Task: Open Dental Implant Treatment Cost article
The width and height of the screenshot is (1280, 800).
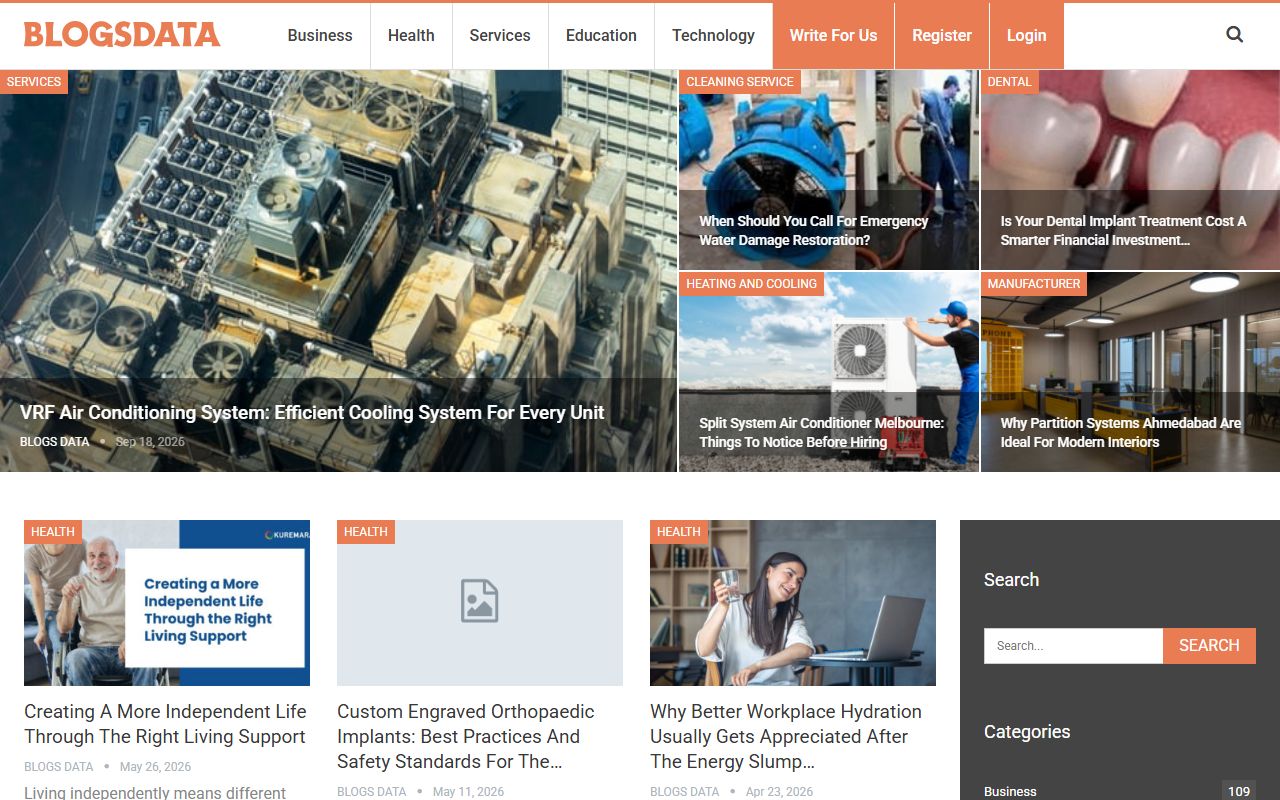Action: pyautogui.click(x=1123, y=230)
